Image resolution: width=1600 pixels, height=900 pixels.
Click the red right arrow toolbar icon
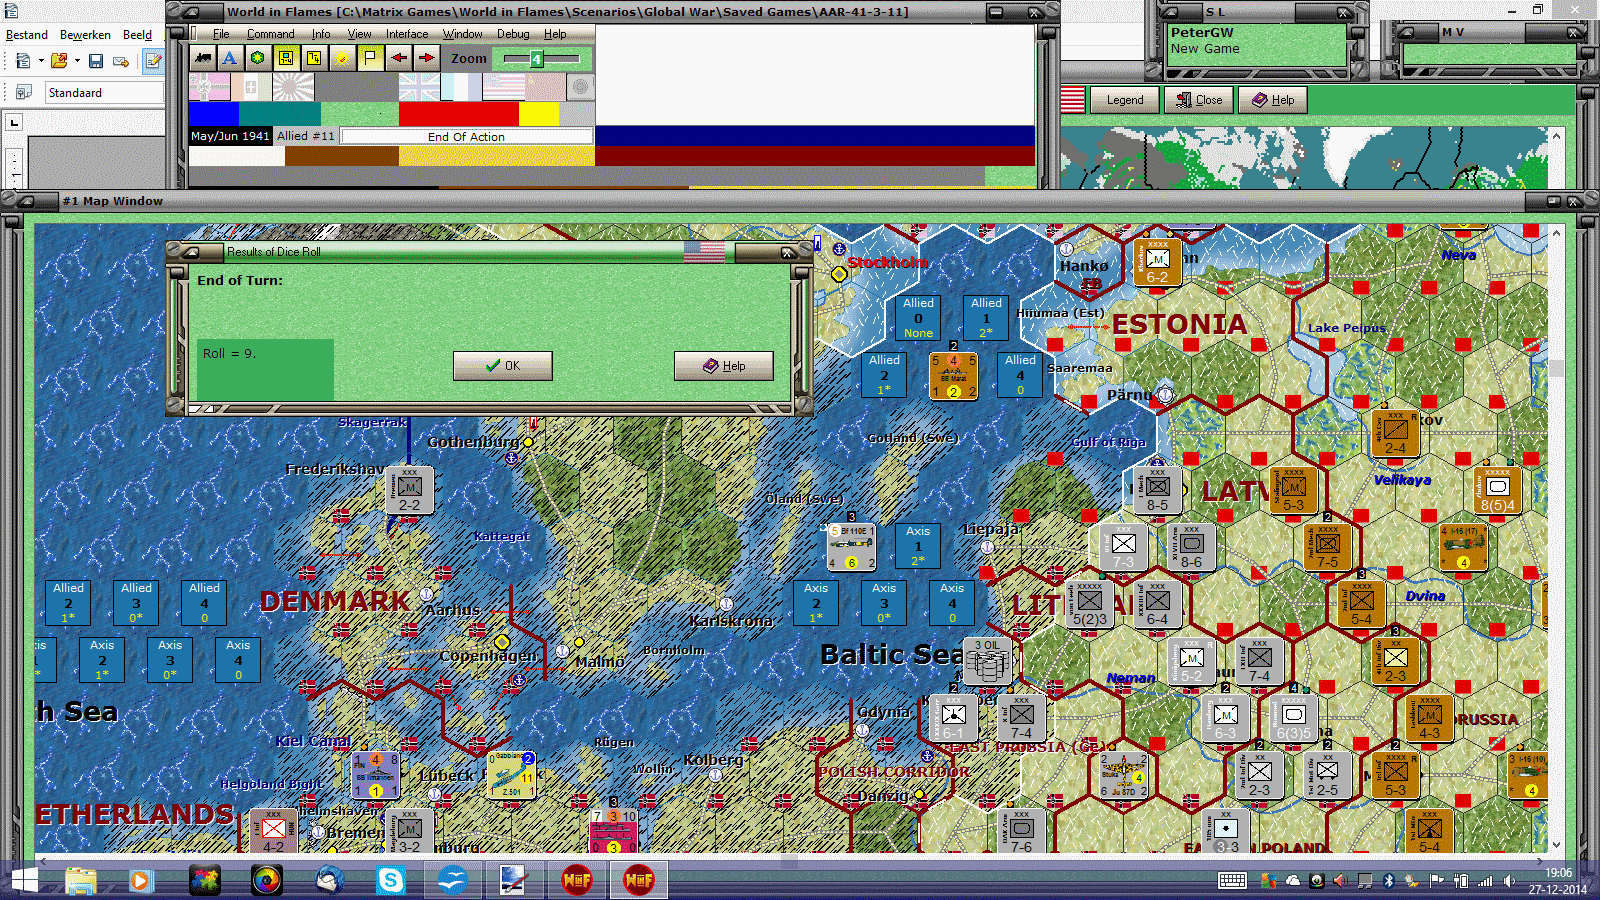tap(427, 58)
